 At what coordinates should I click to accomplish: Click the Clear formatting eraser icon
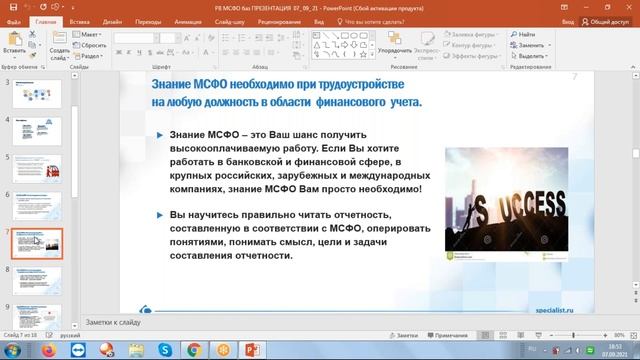211,38
